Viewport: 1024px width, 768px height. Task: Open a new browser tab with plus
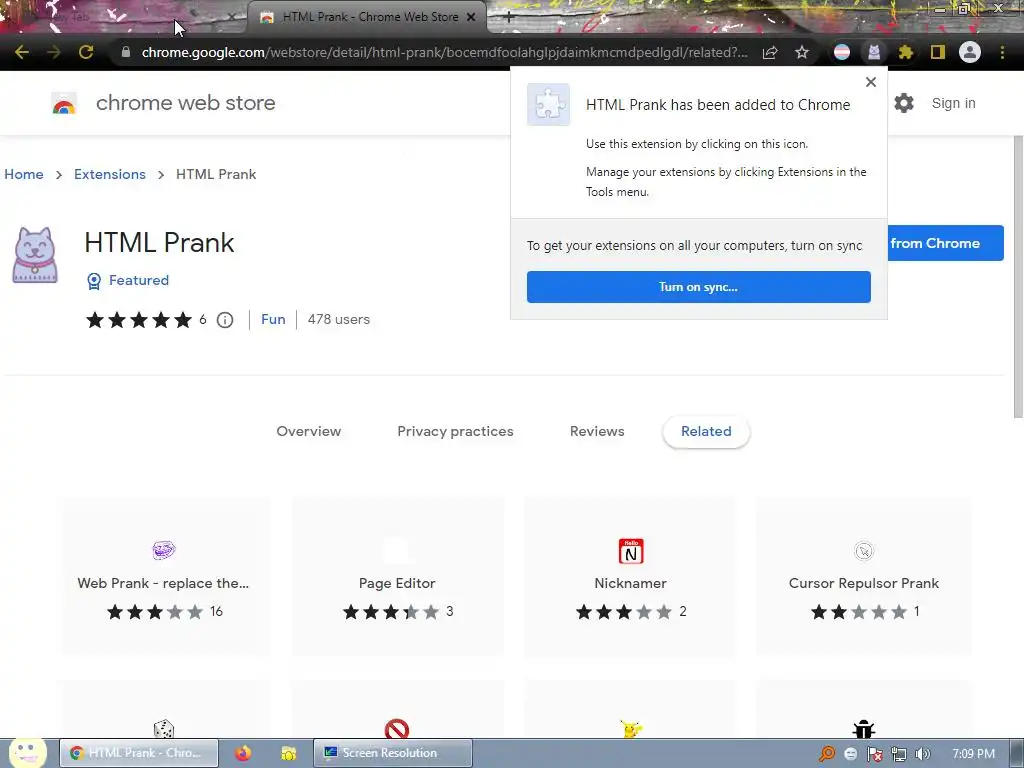click(x=509, y=17)
